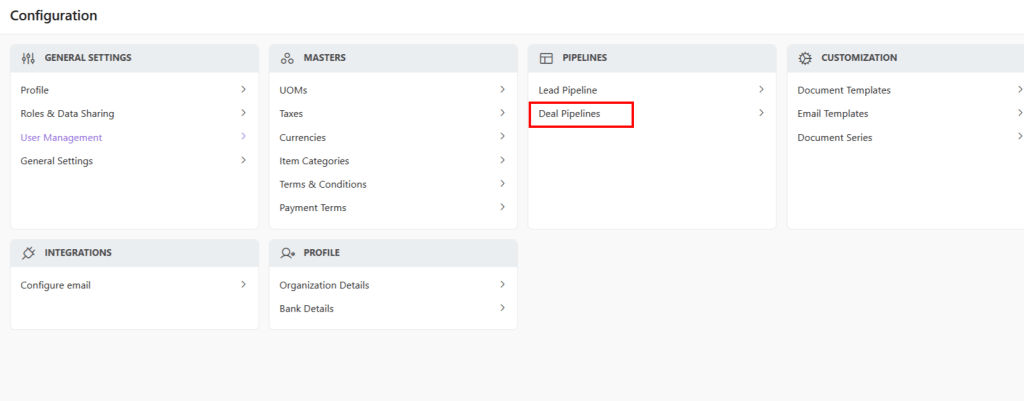Click the Integrations plug icon
This screenshot has width=1024, height=401.
click(28, 253)
